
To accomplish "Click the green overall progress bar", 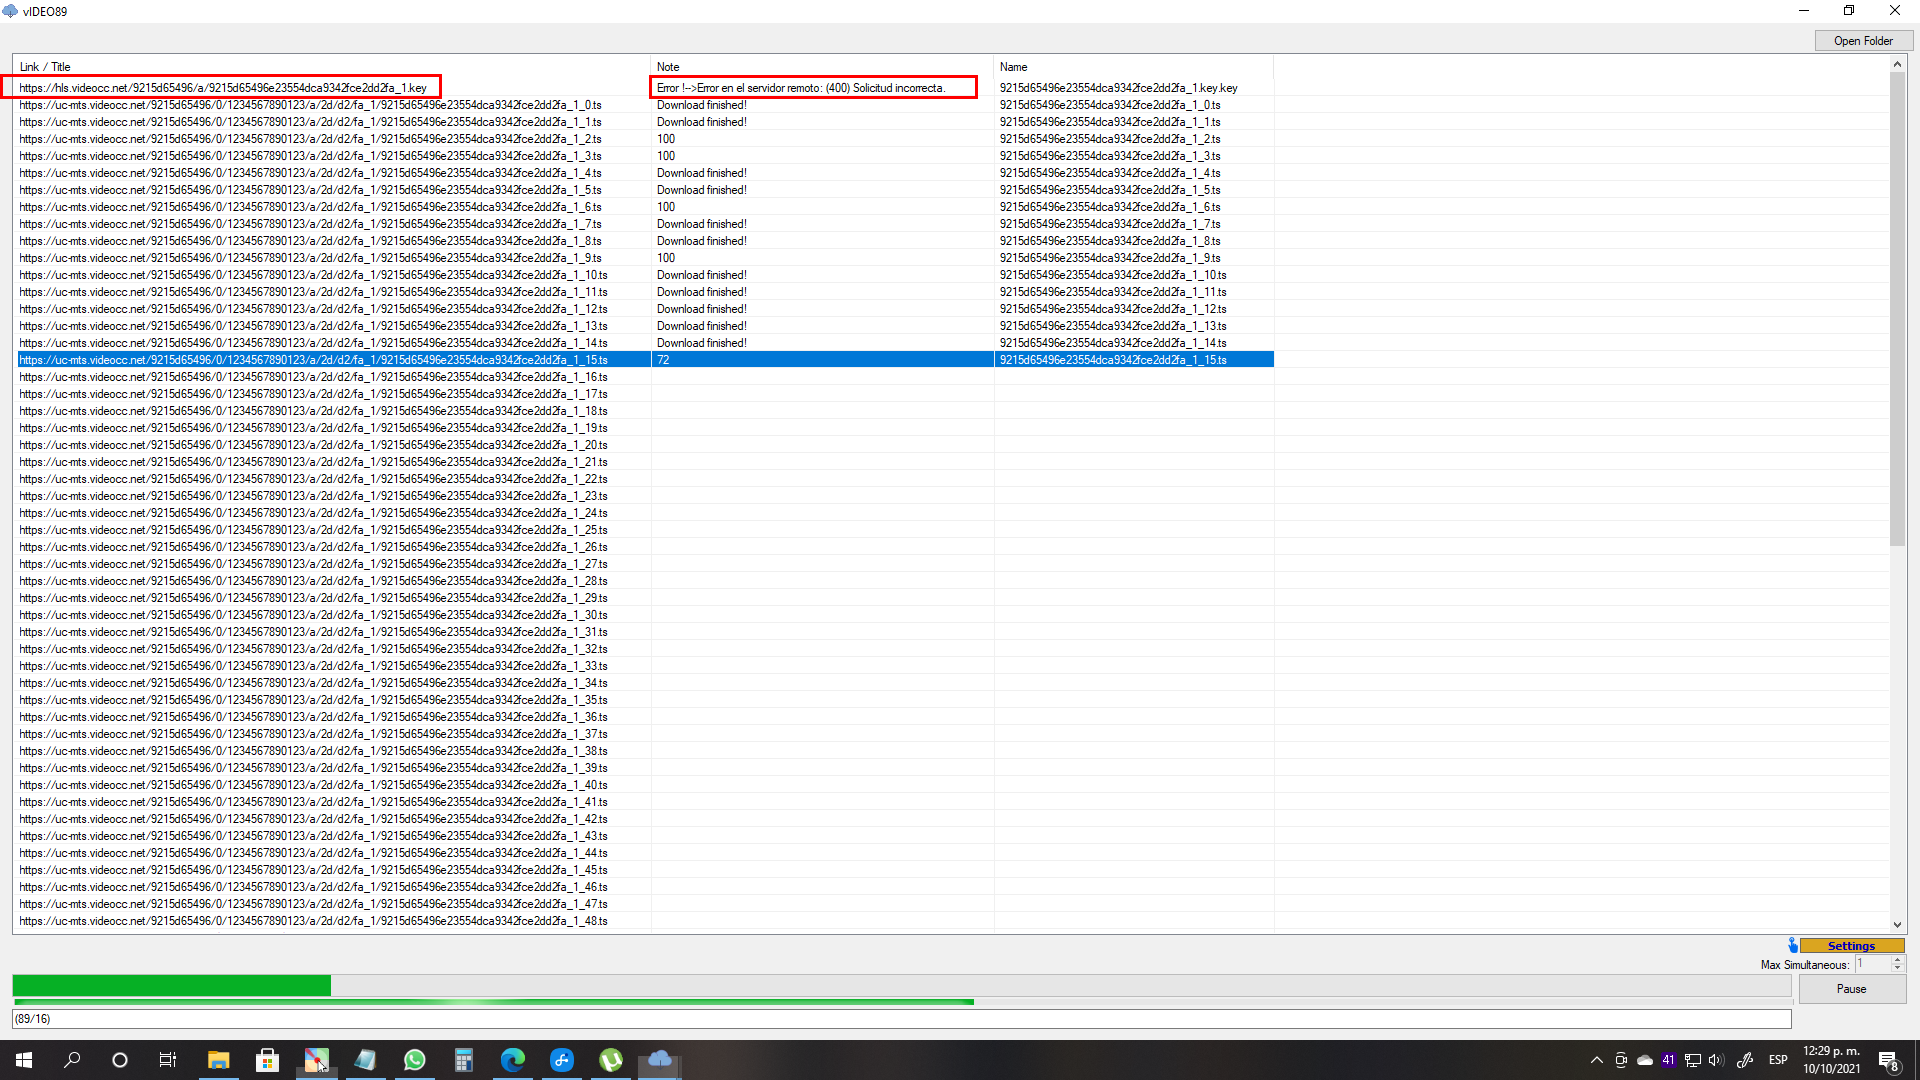I will pyautogui.click(x=170, y=986).
